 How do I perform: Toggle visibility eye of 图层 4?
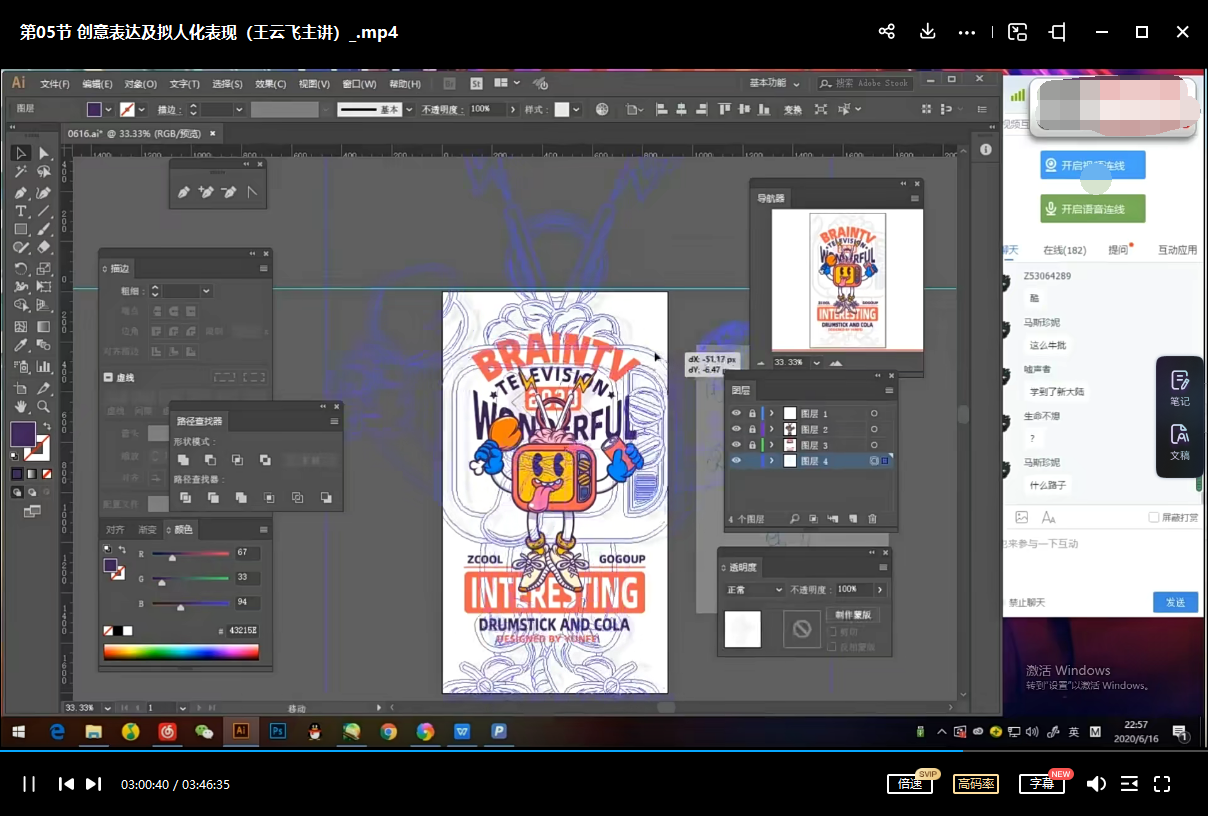[736, 461]
